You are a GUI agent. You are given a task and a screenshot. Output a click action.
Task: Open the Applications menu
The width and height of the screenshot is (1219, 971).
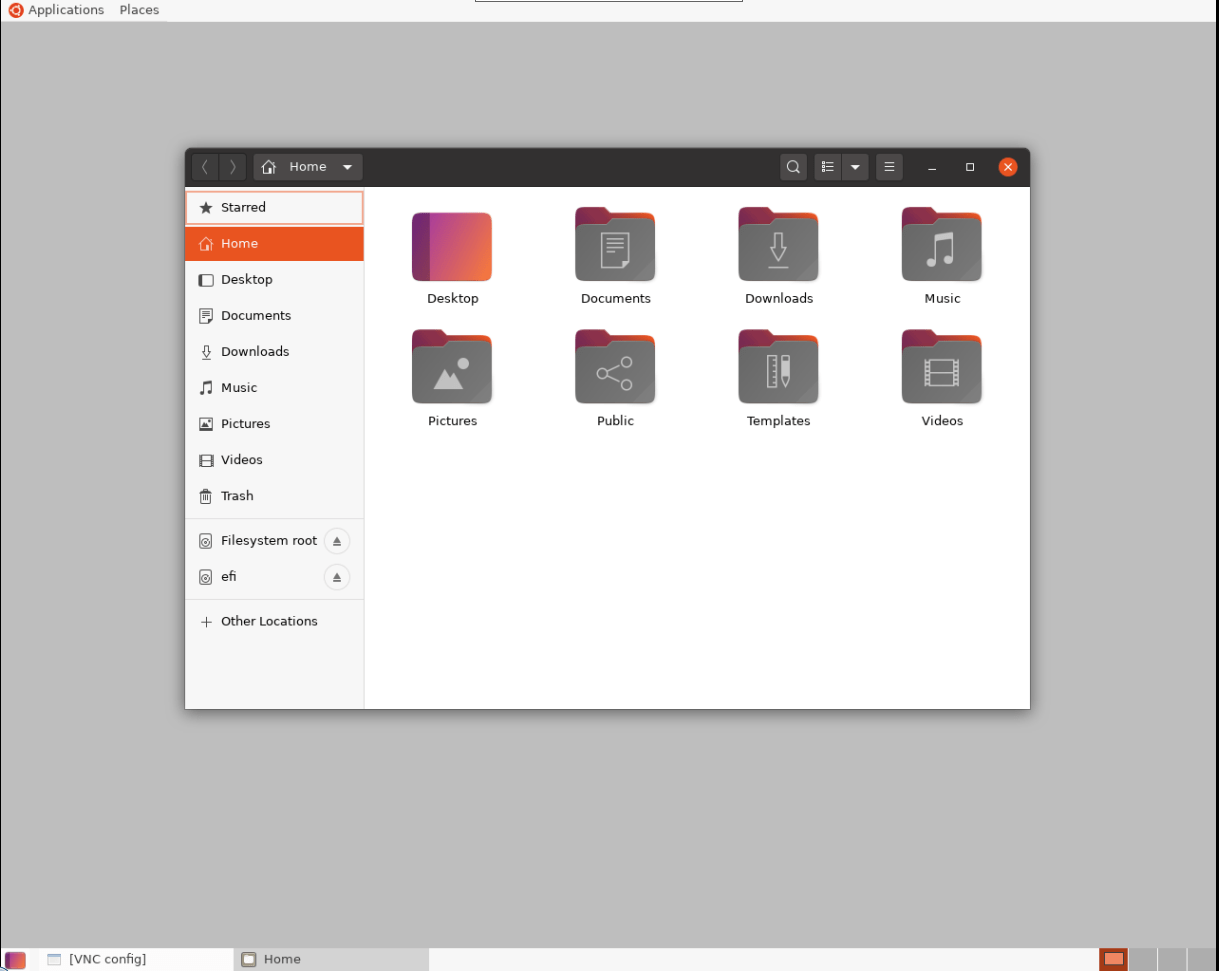[66, 10]
